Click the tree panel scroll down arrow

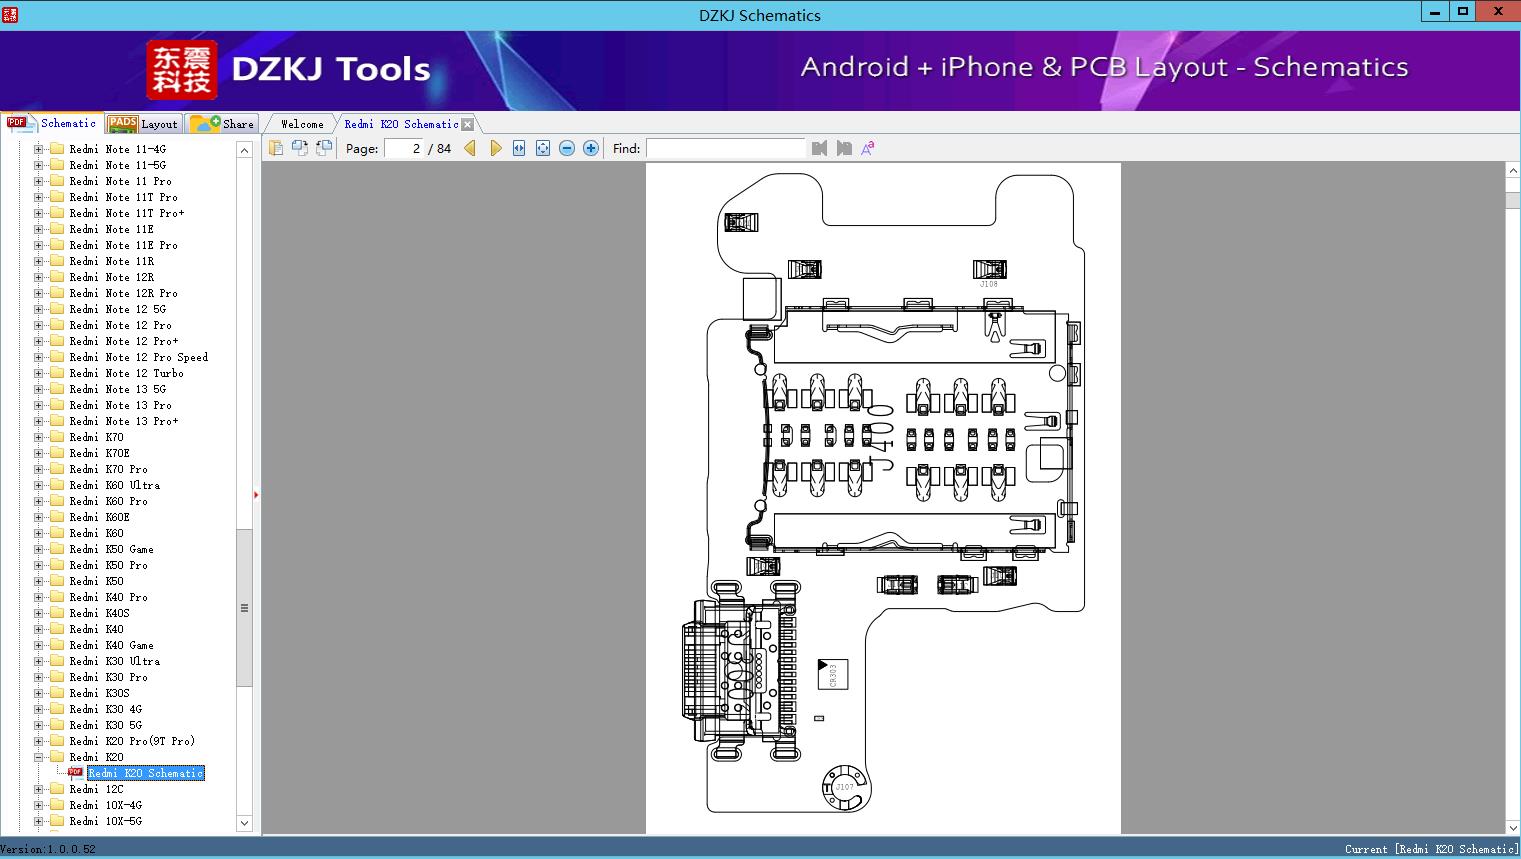(244, 823)
